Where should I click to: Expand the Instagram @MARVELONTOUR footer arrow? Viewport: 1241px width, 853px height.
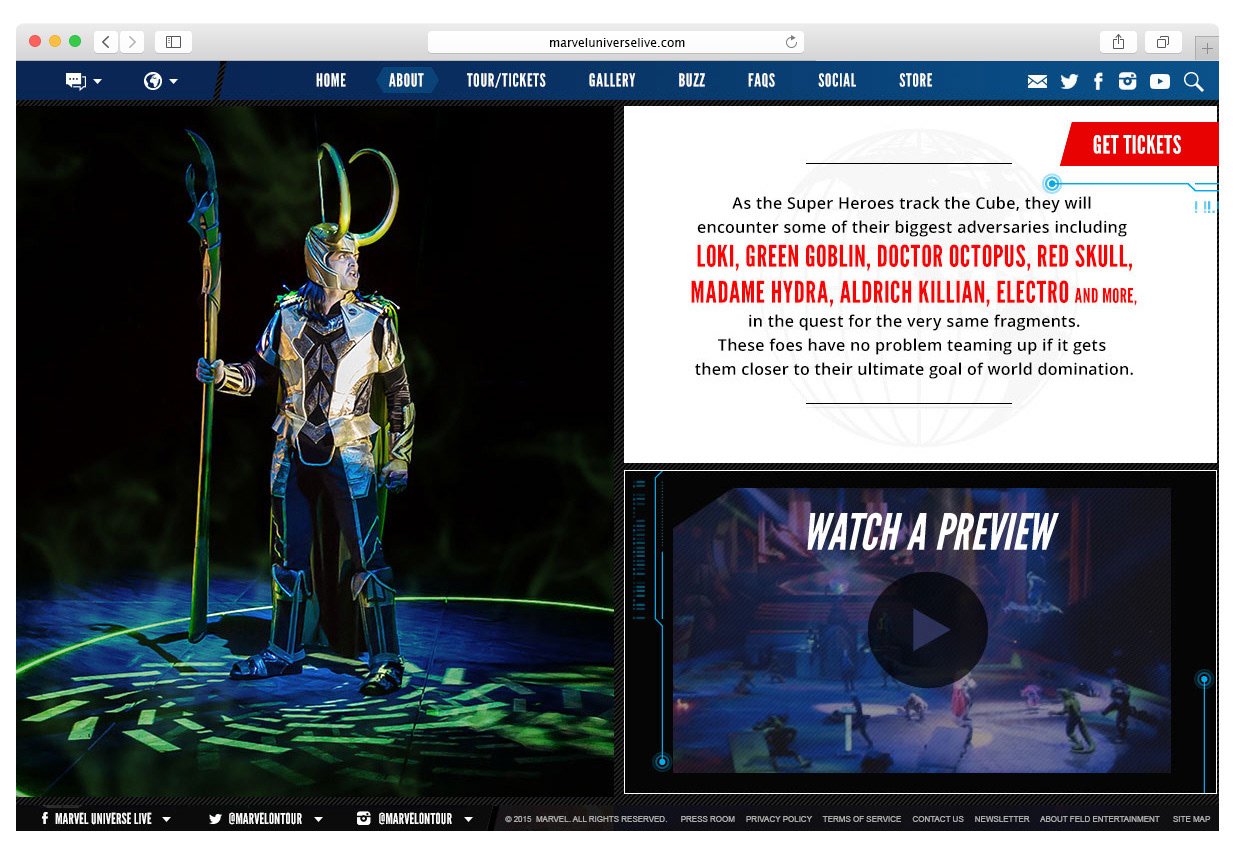point(468,820)
